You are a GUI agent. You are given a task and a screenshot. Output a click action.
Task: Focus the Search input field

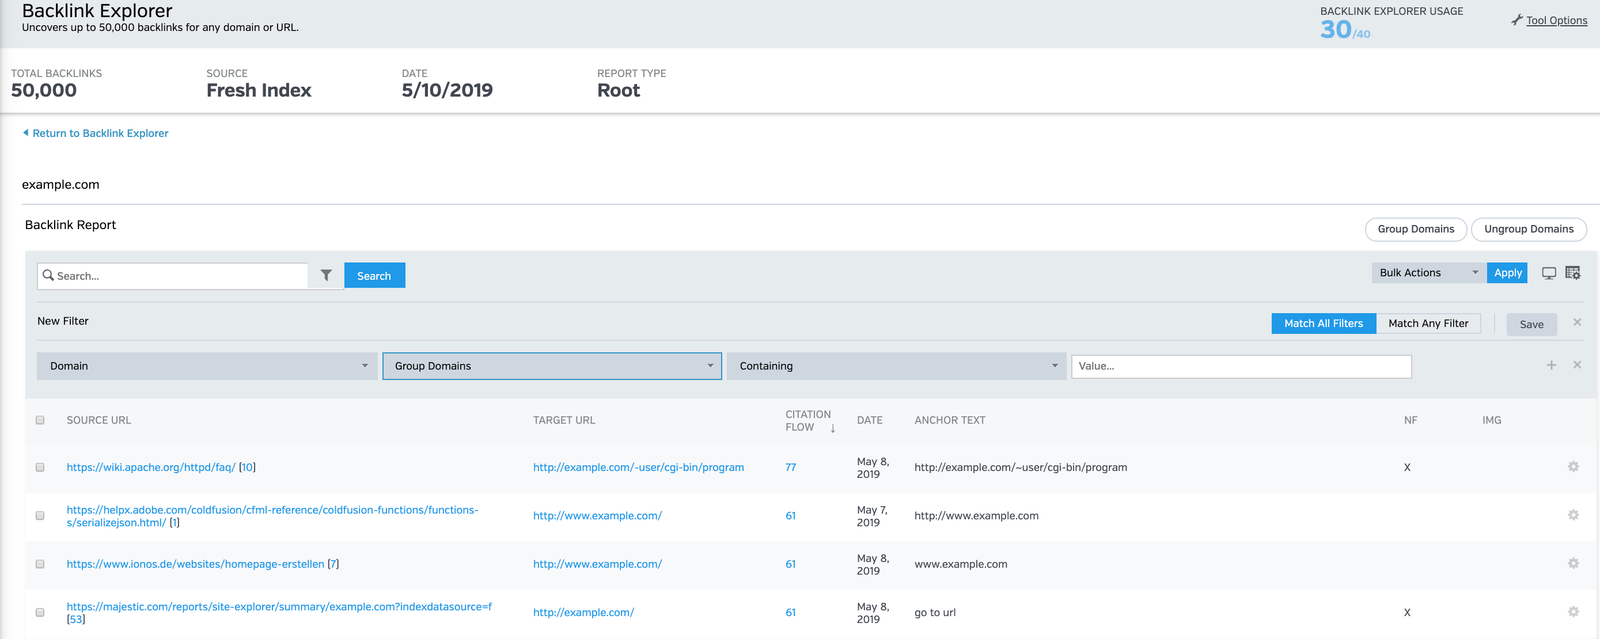pos(172,276)
